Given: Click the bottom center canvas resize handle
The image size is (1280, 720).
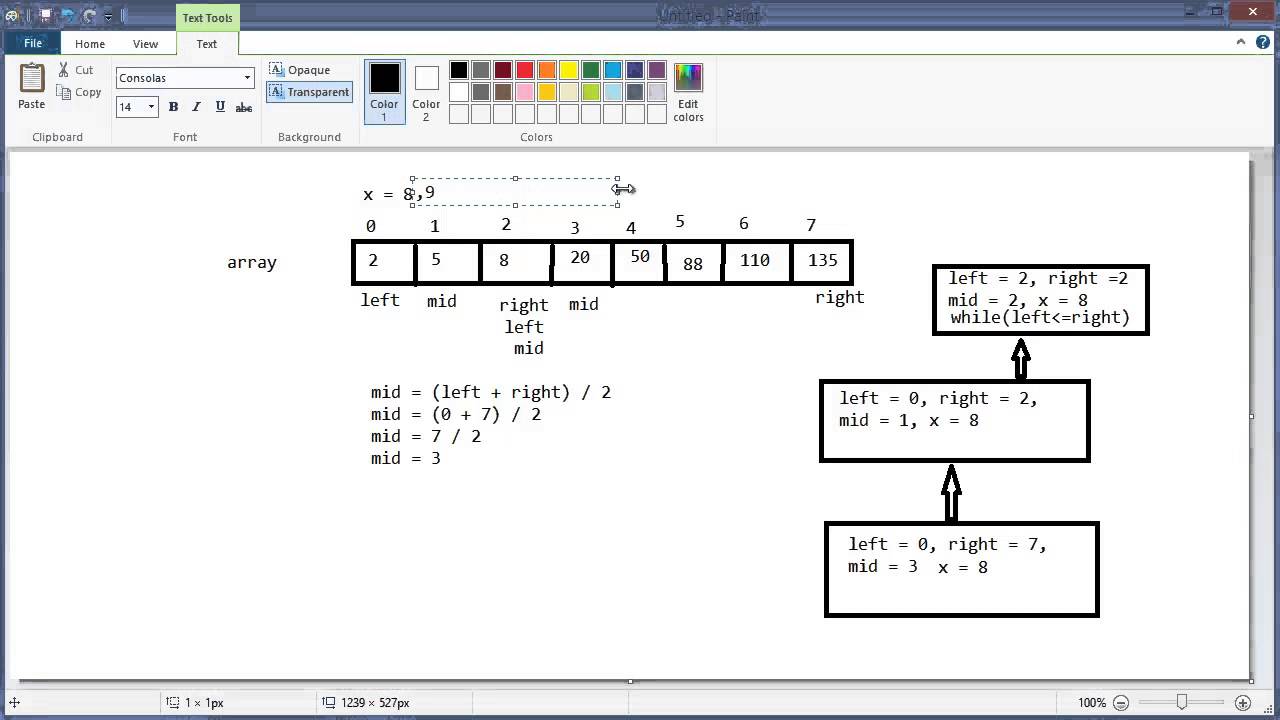Looking at the screenshot, I should click(630, 681).
